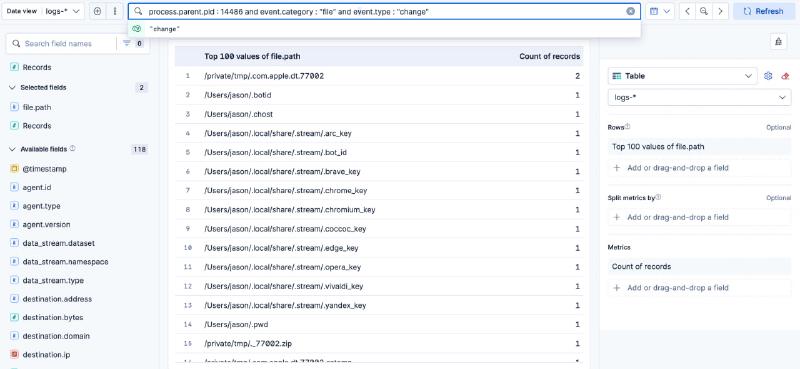Click the agent.id field
The width and height of the screenshot is (800, 369).
pos(37,187)
